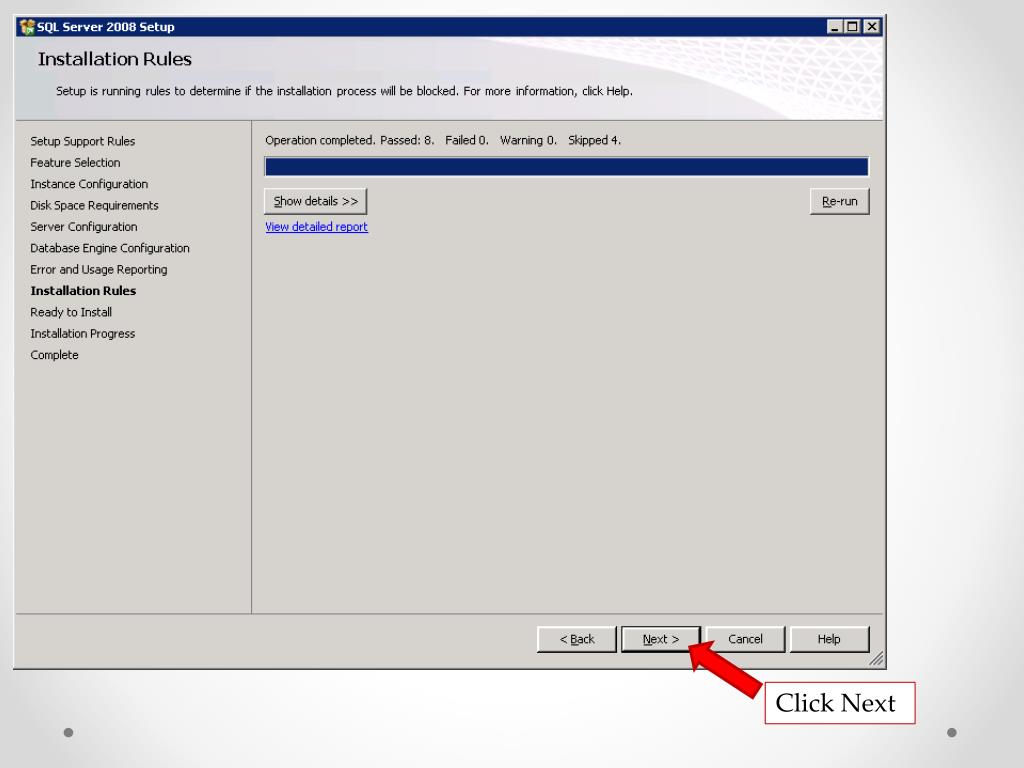The image size is (1024, 768).
Task: Select Feature Selection step
Action: click(x=75, y=163)
